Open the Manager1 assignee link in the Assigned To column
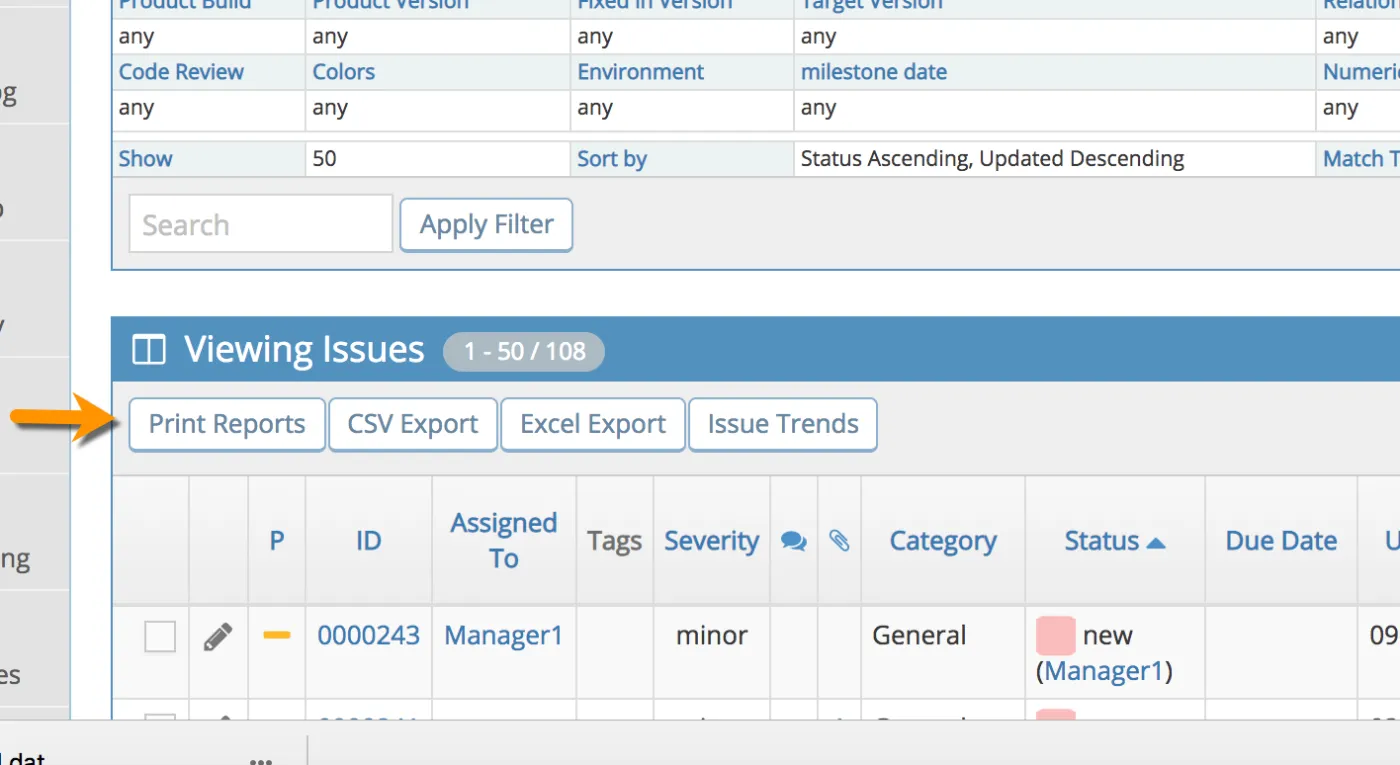This screenshot has width=1400, height=765. point(504,635)
